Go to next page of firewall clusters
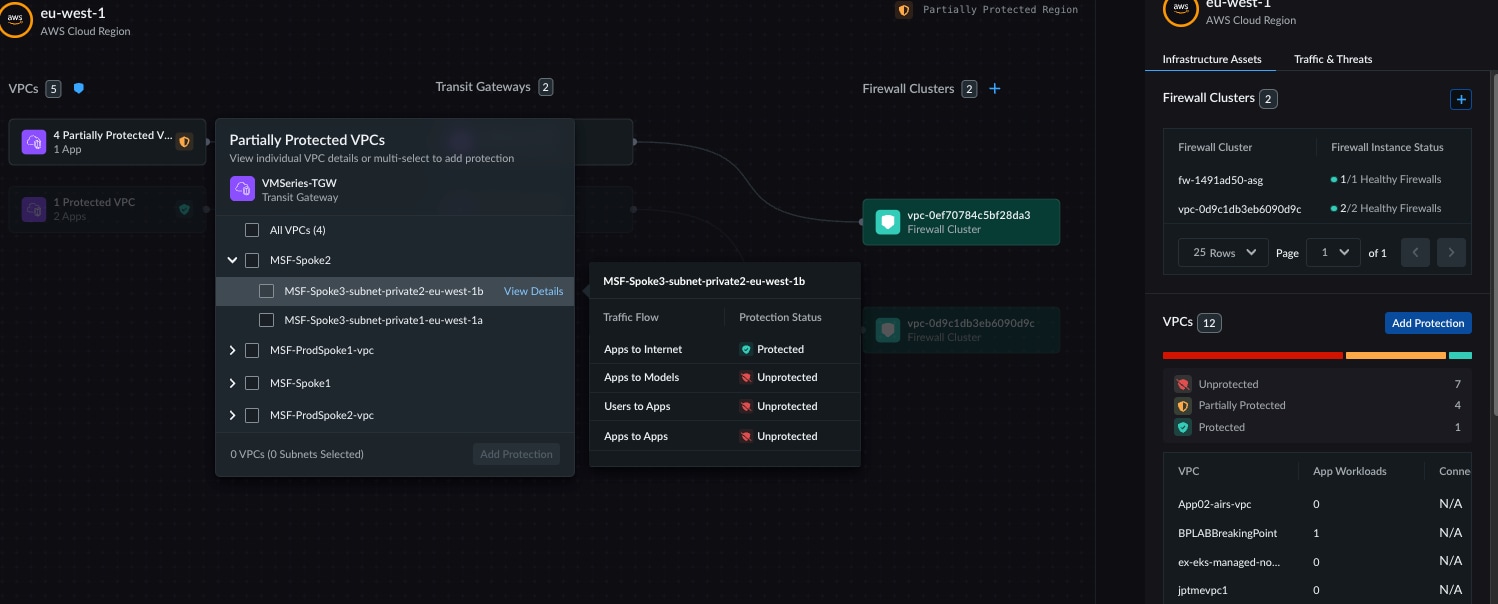 click(x=1451, y=253)
